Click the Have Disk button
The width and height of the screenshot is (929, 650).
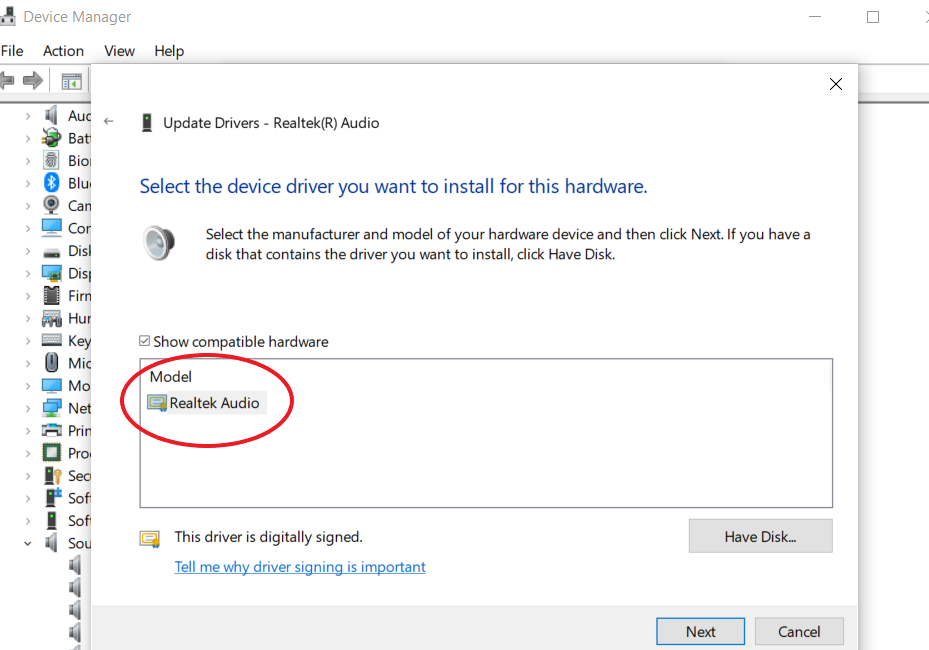760,536
